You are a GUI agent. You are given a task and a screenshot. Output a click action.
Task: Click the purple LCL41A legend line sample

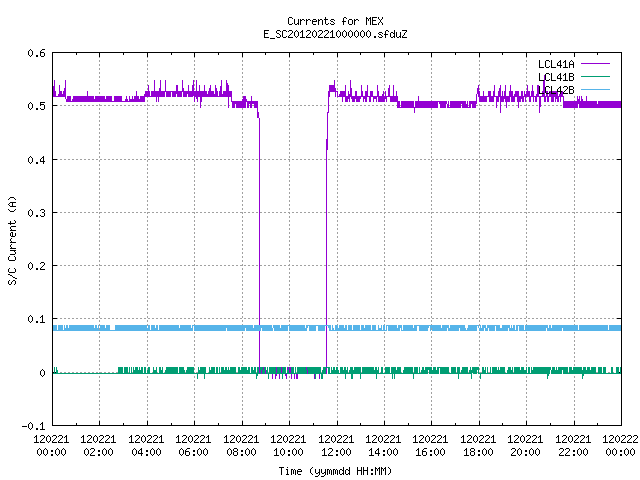595,64
